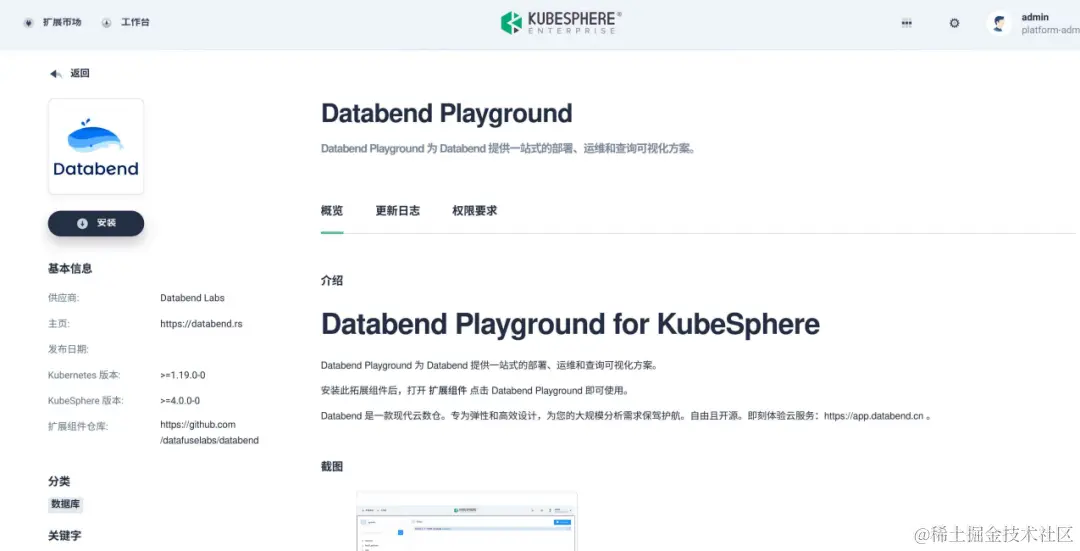
Task: Click the admin user avatar
Action: [x=999, y=23]
